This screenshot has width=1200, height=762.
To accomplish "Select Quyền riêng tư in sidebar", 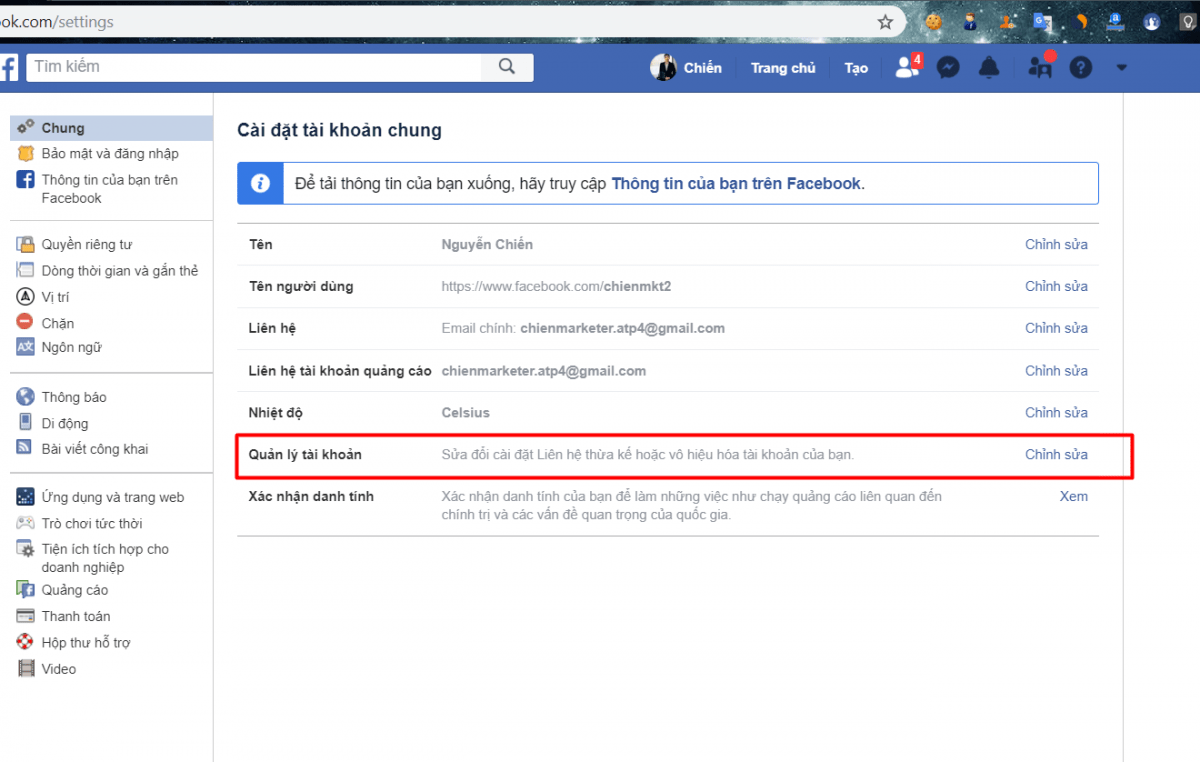I will 86,245.
